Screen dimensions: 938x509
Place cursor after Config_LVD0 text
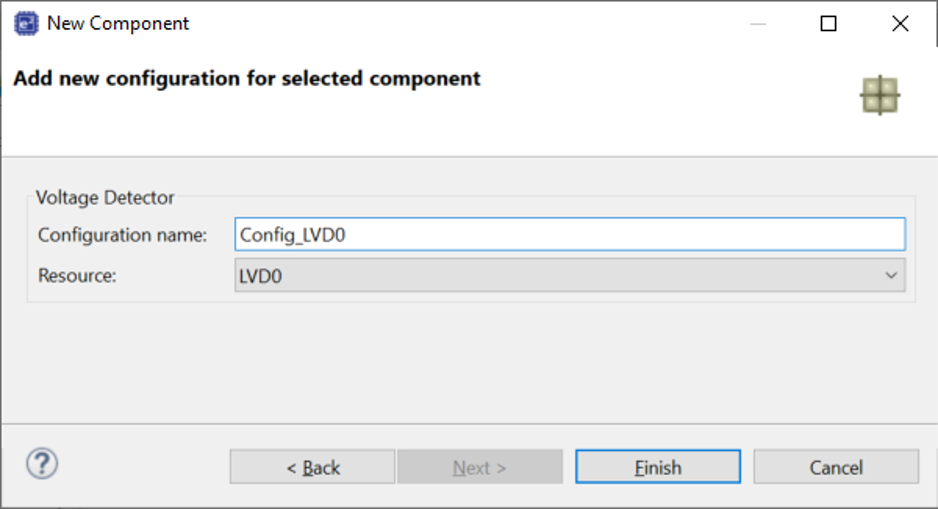tap(347, 235)
